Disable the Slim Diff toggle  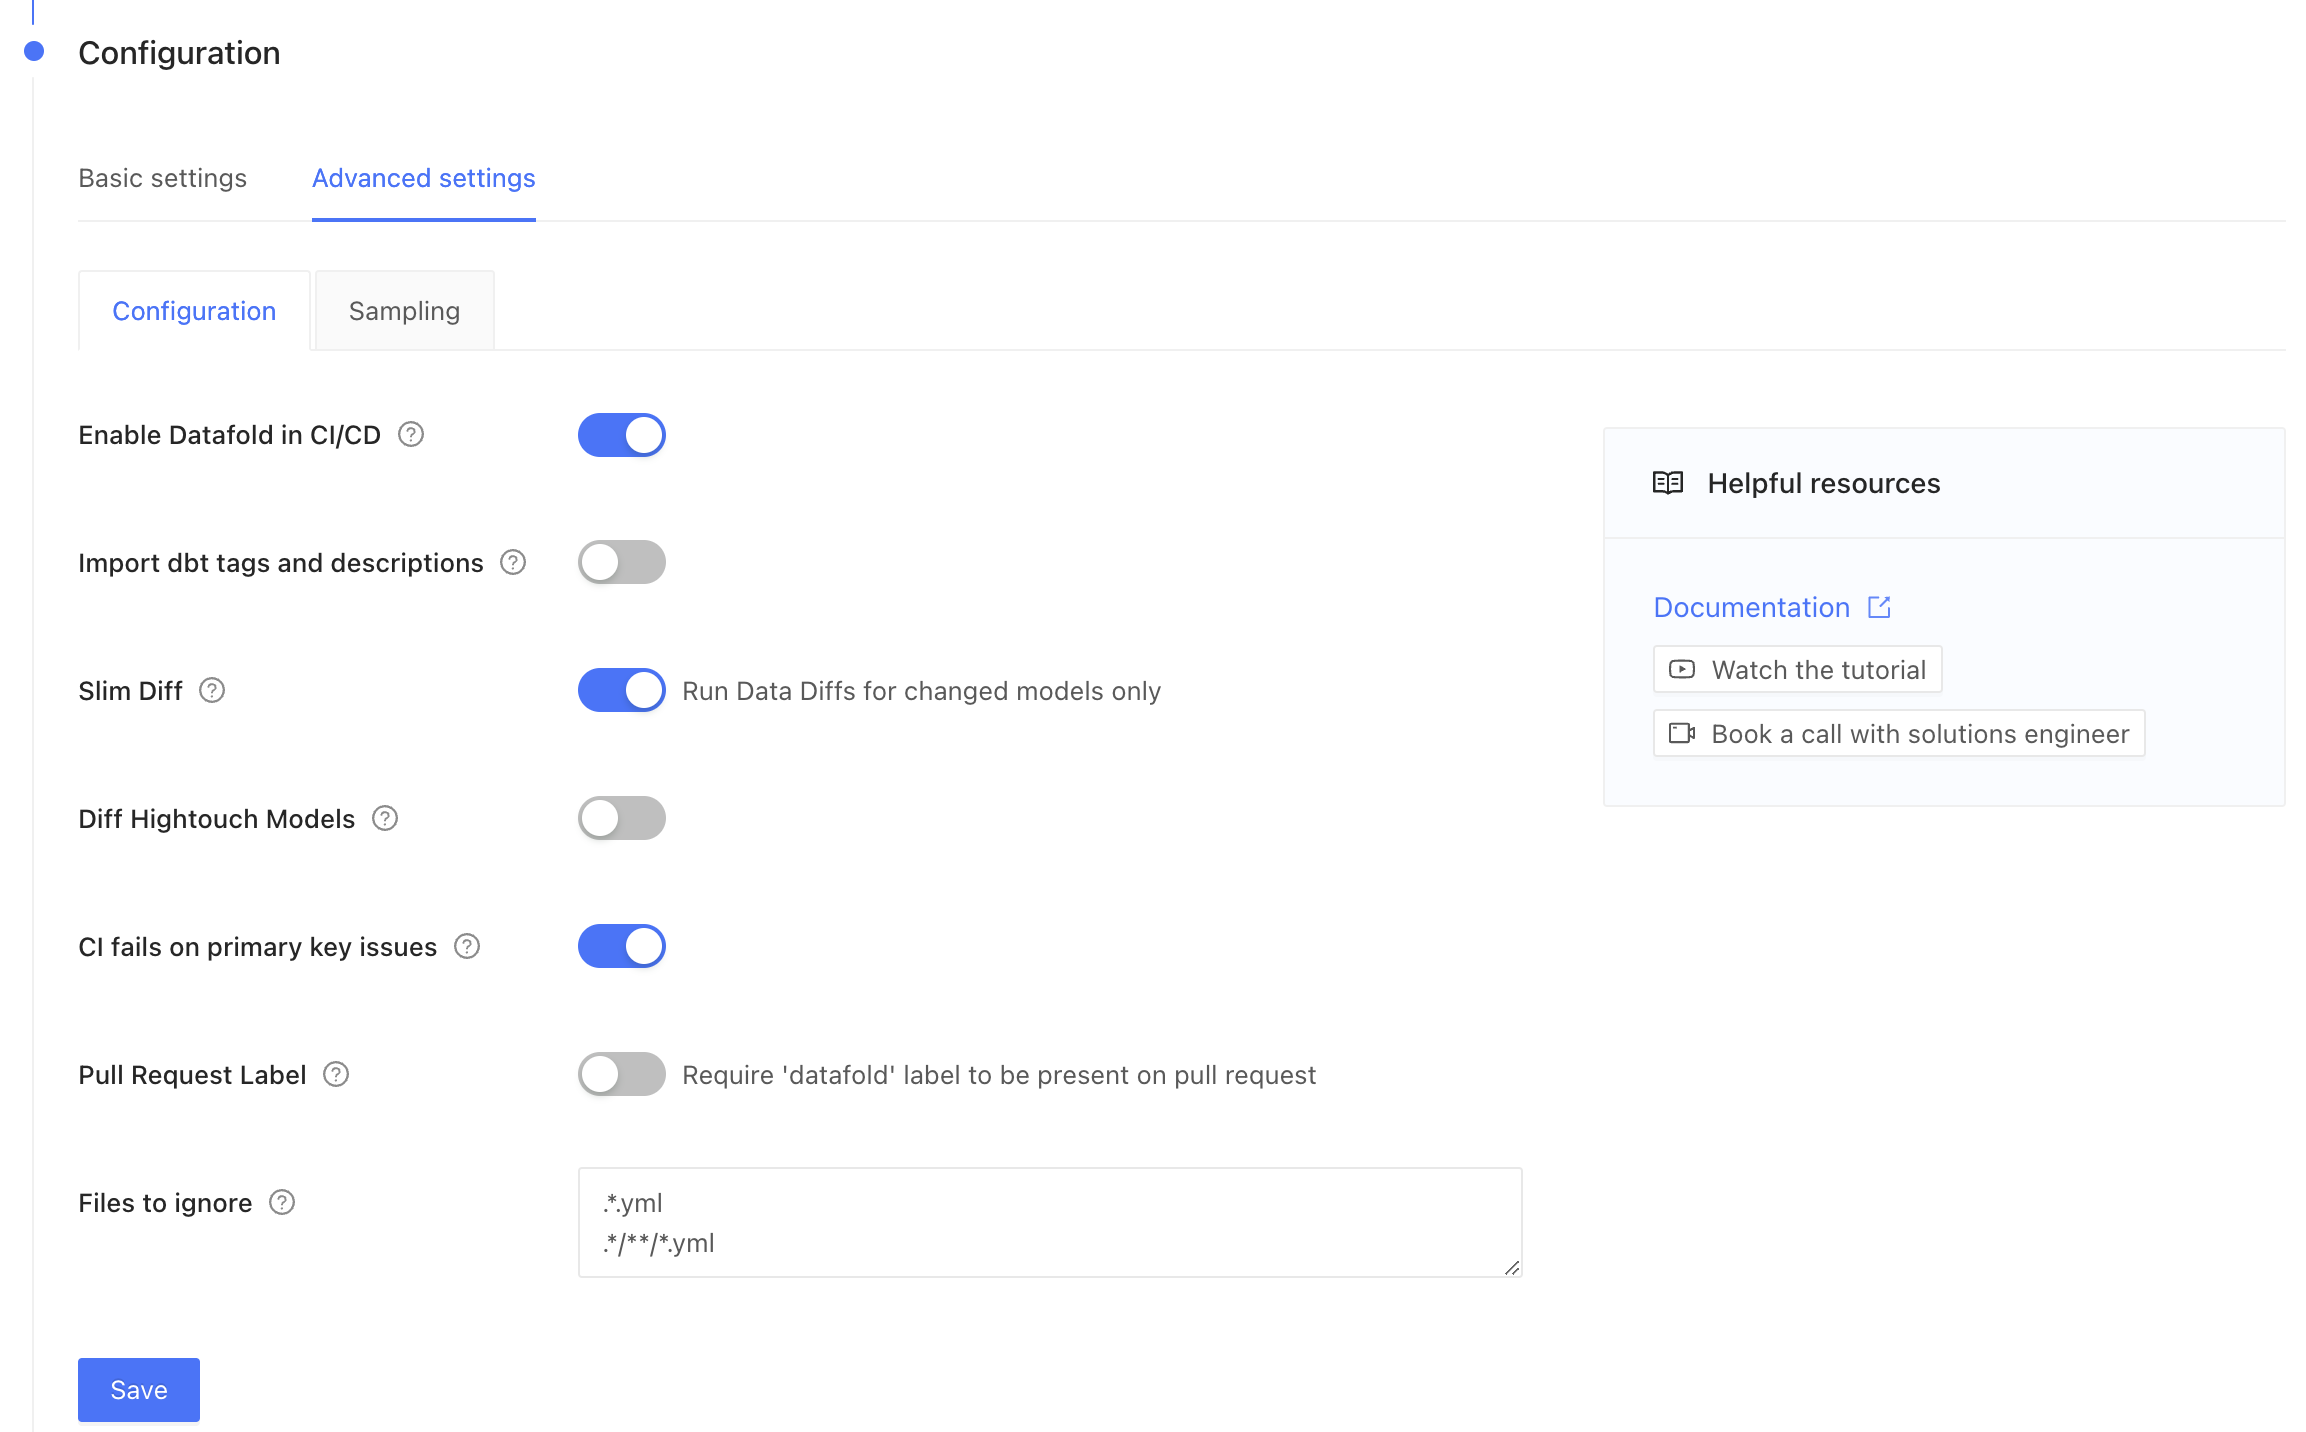622,690
